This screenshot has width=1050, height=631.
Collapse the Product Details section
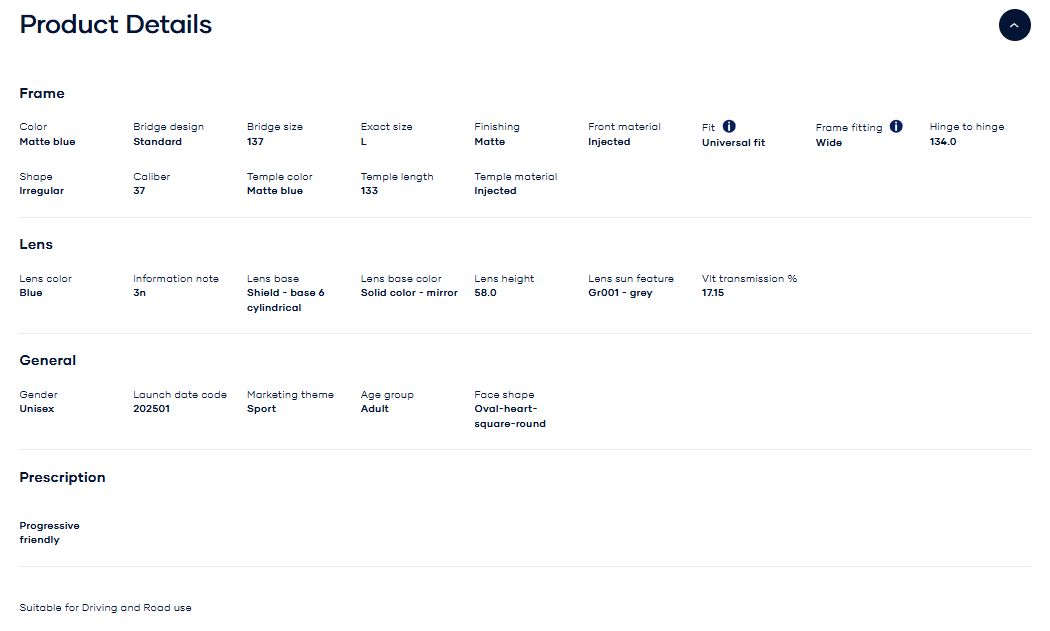(1014, 25)
